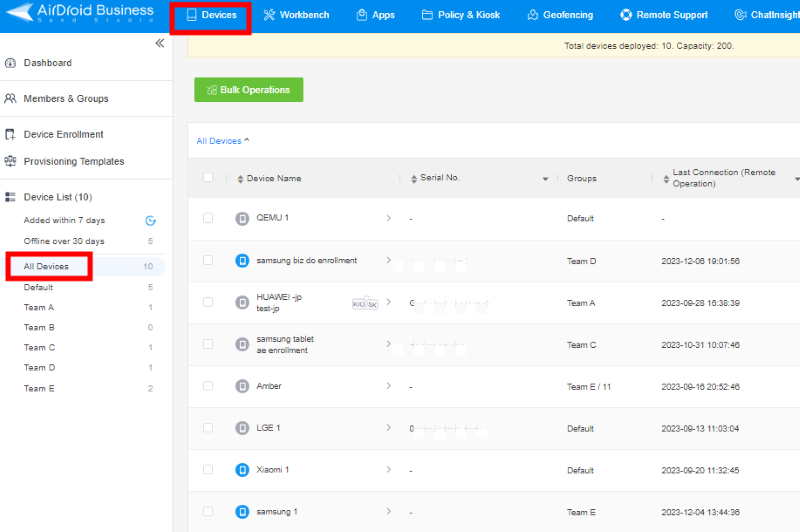Check the box for samsung 1
Viewport: 800px width, 532px height.
point(208,511)
